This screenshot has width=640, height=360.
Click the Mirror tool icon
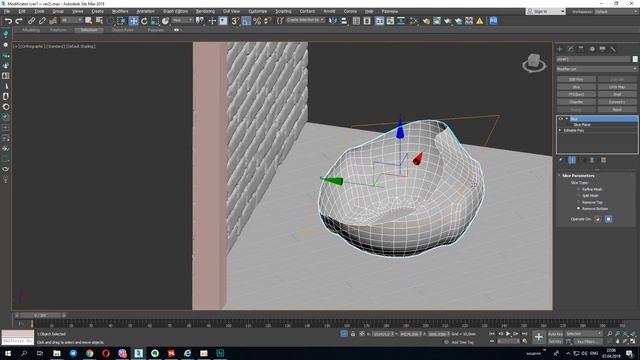pyautogui.click(x=333, y=21)
